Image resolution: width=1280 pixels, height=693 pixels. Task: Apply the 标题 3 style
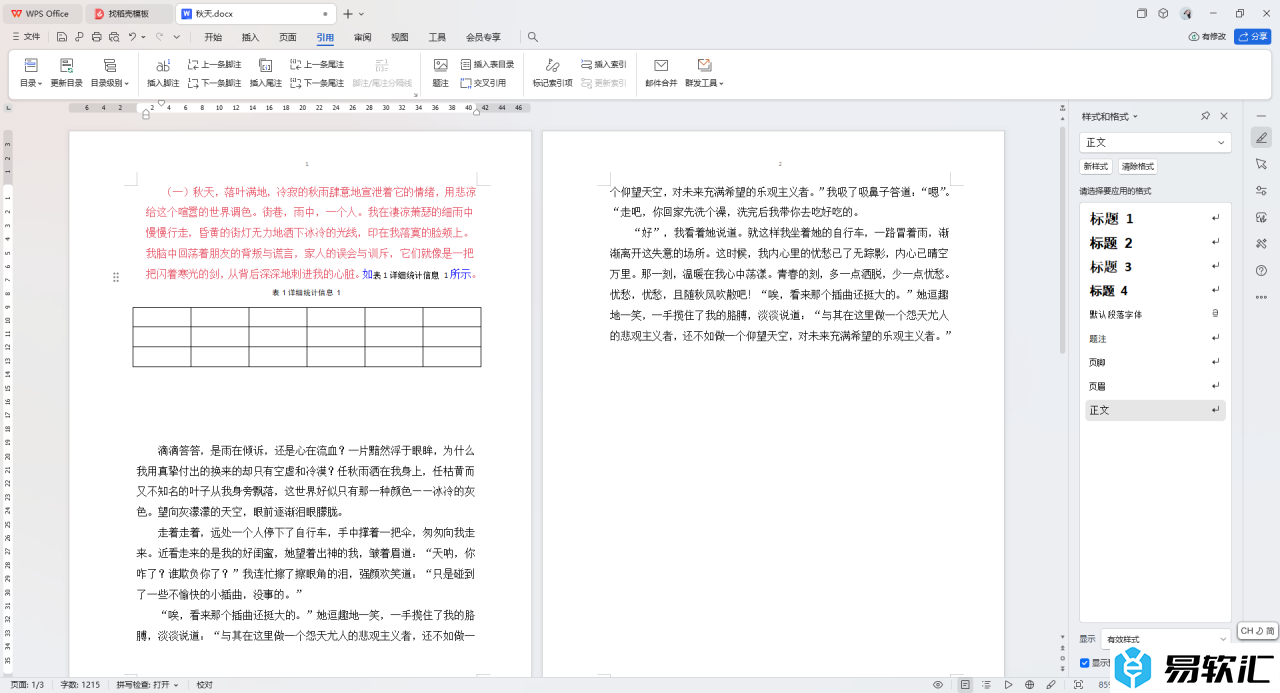[1155, 266]
